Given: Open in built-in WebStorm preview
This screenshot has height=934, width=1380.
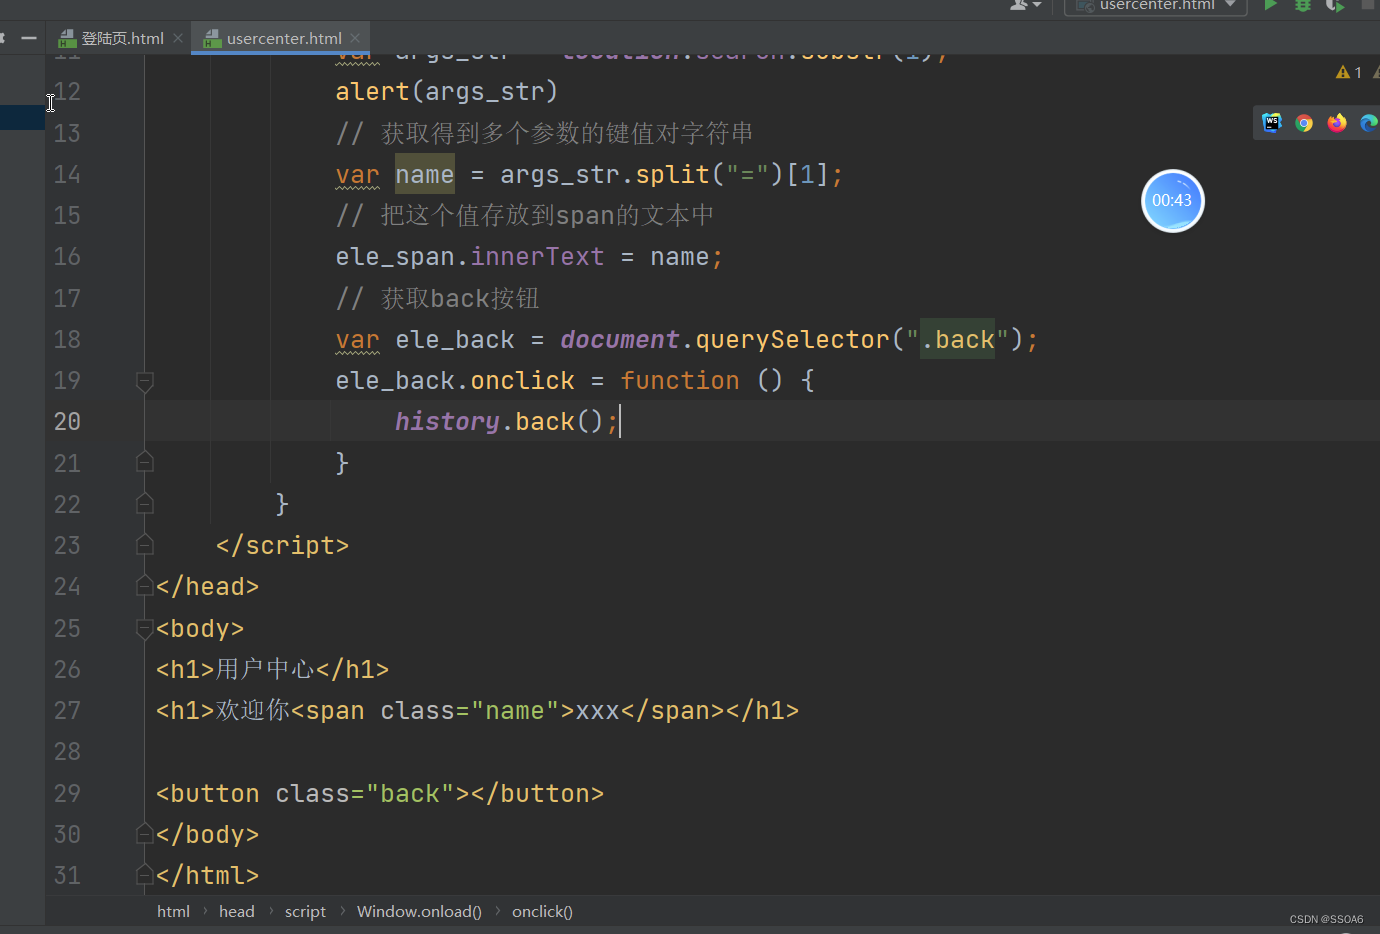Looking at the screenshot, I should [1271, 123].
